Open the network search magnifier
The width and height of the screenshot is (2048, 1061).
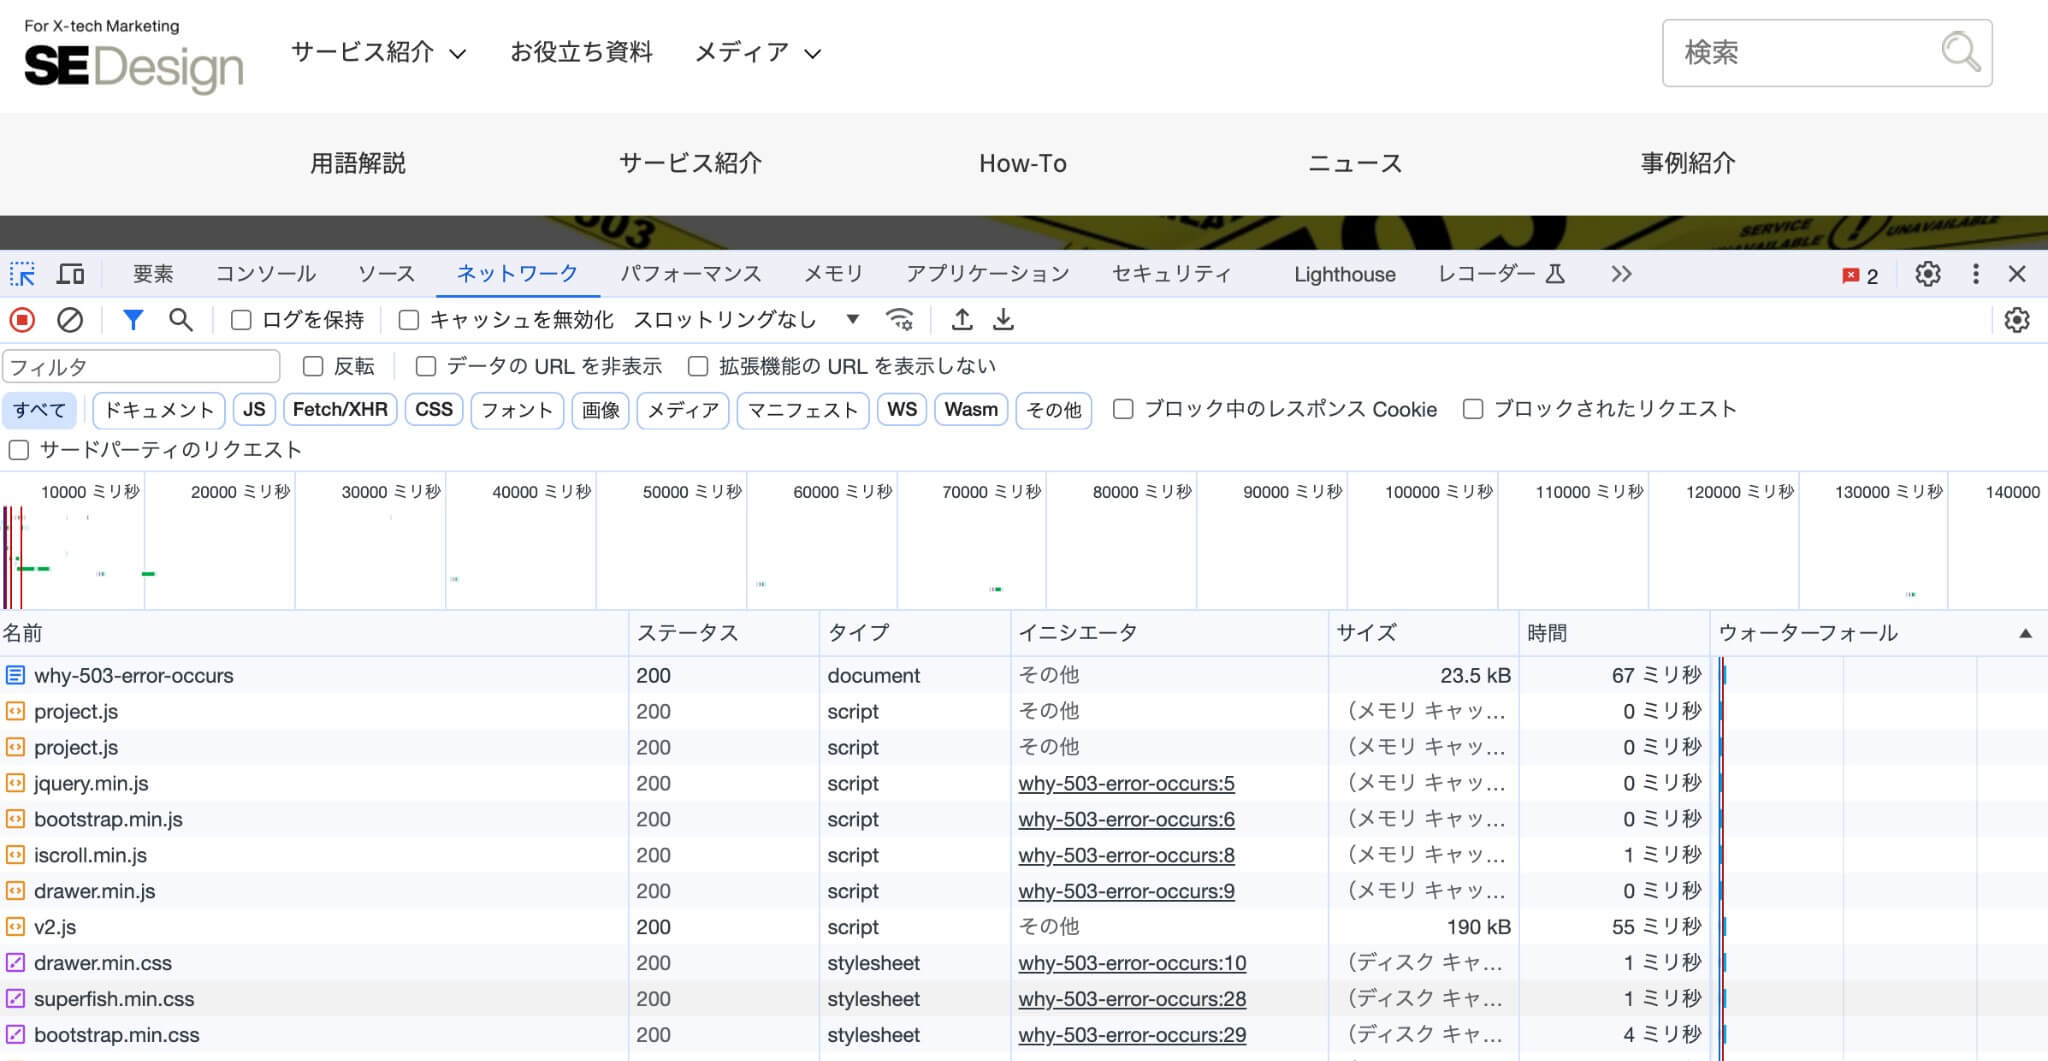pyautogui.click(x=180, y=320)
